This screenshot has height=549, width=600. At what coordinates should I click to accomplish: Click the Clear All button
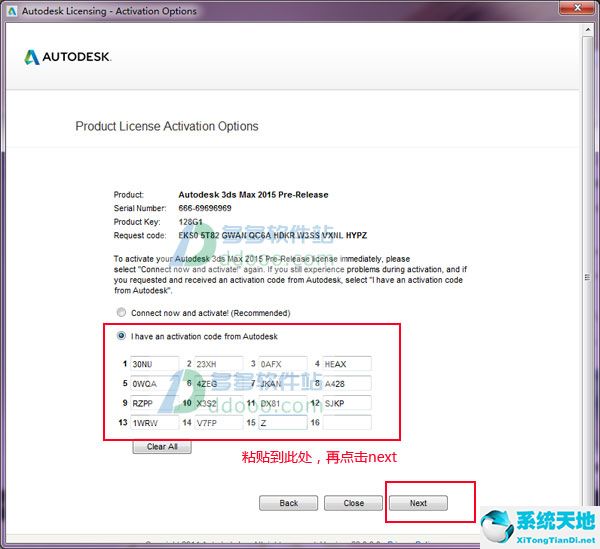[162, 447]
